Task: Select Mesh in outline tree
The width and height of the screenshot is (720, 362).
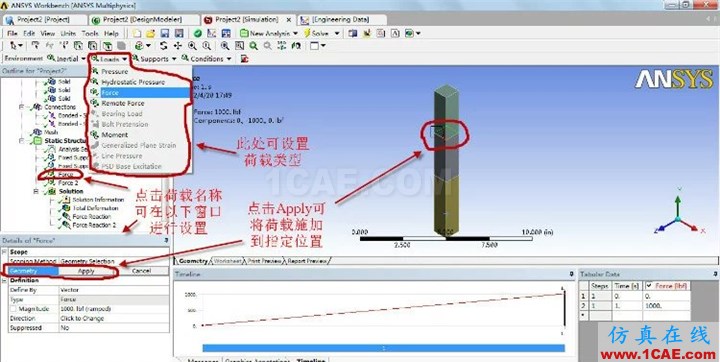Action: pyautogui.click(x=51, y=132)
